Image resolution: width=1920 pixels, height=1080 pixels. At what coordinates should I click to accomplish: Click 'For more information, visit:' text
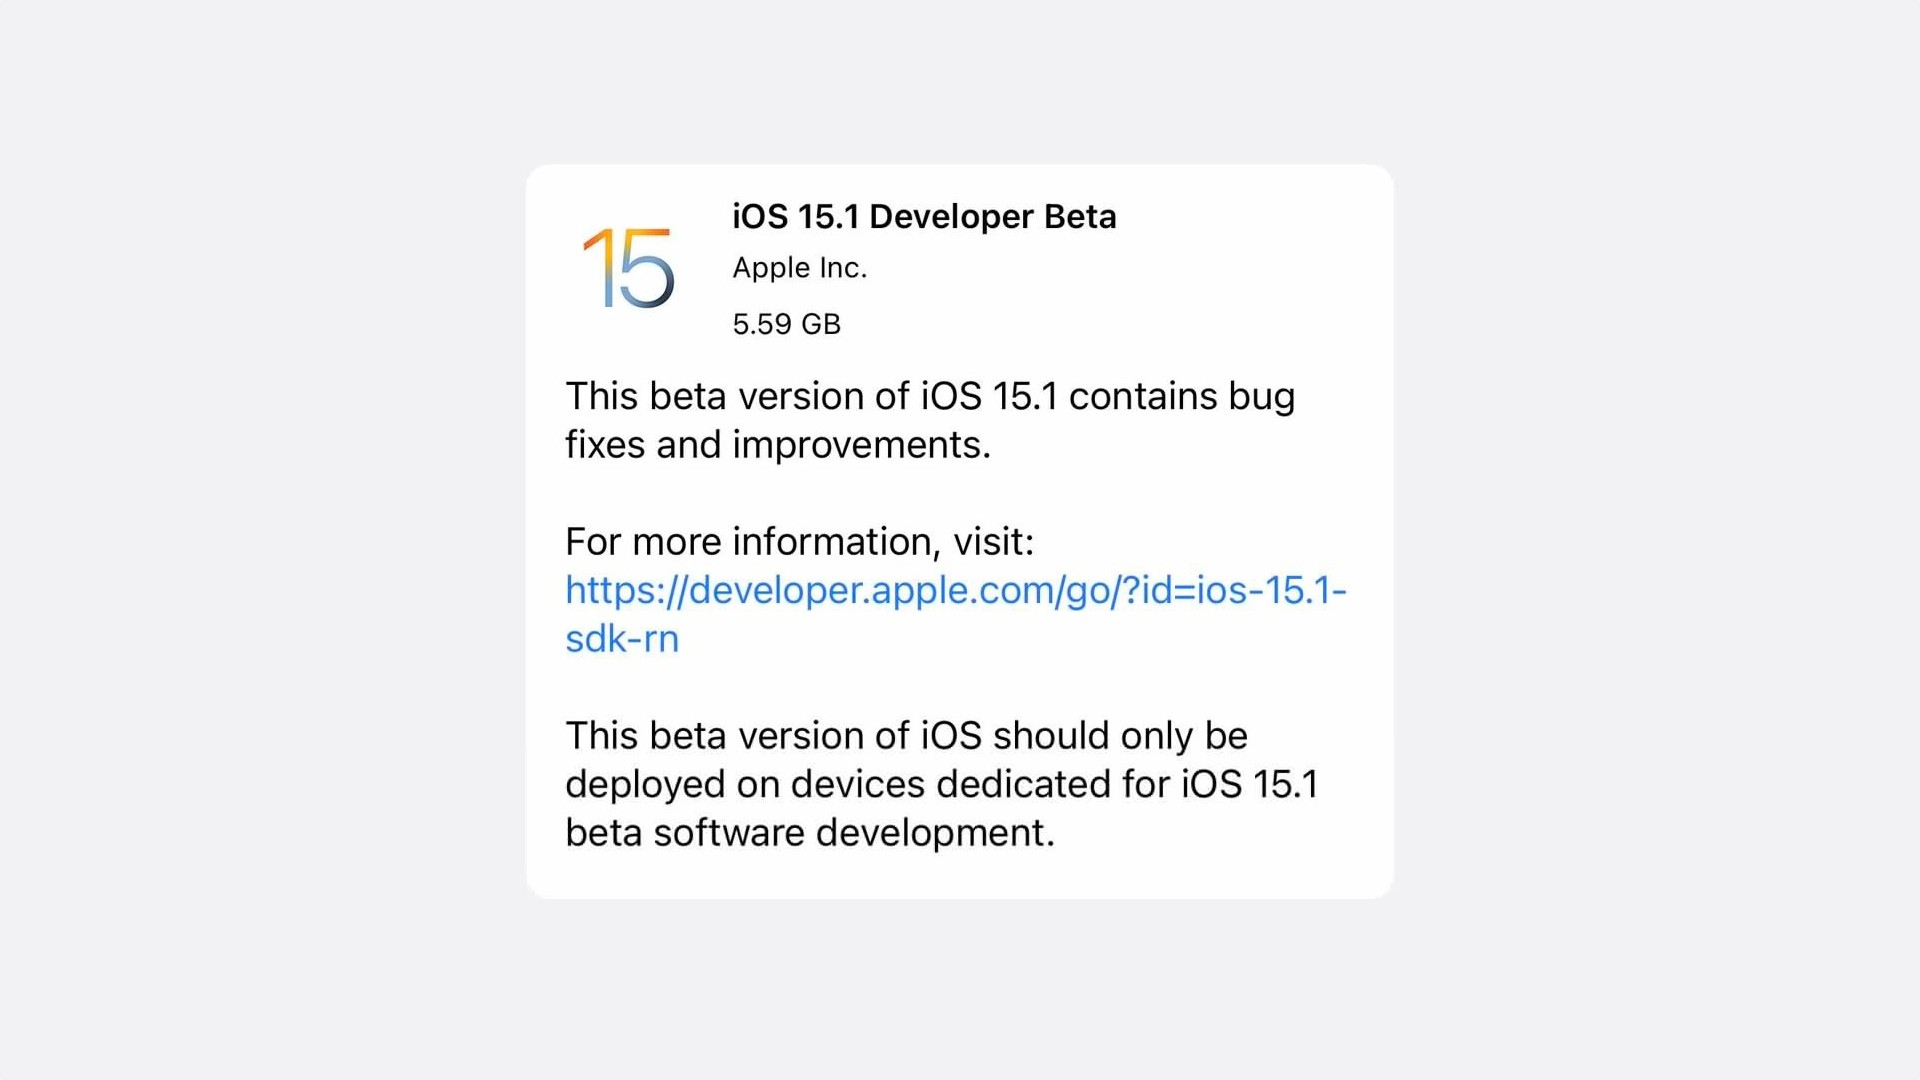tap(799, 542)
